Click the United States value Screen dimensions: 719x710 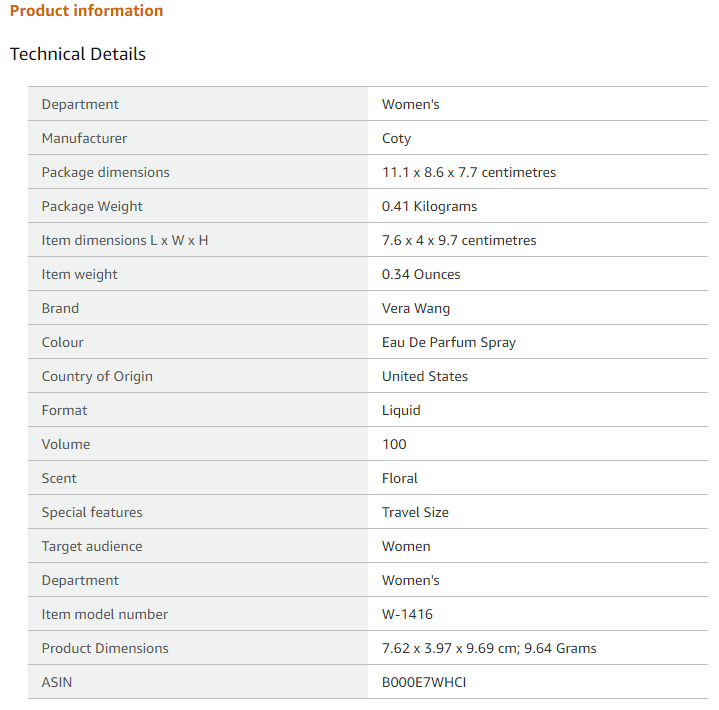click(x=425, y=377)
